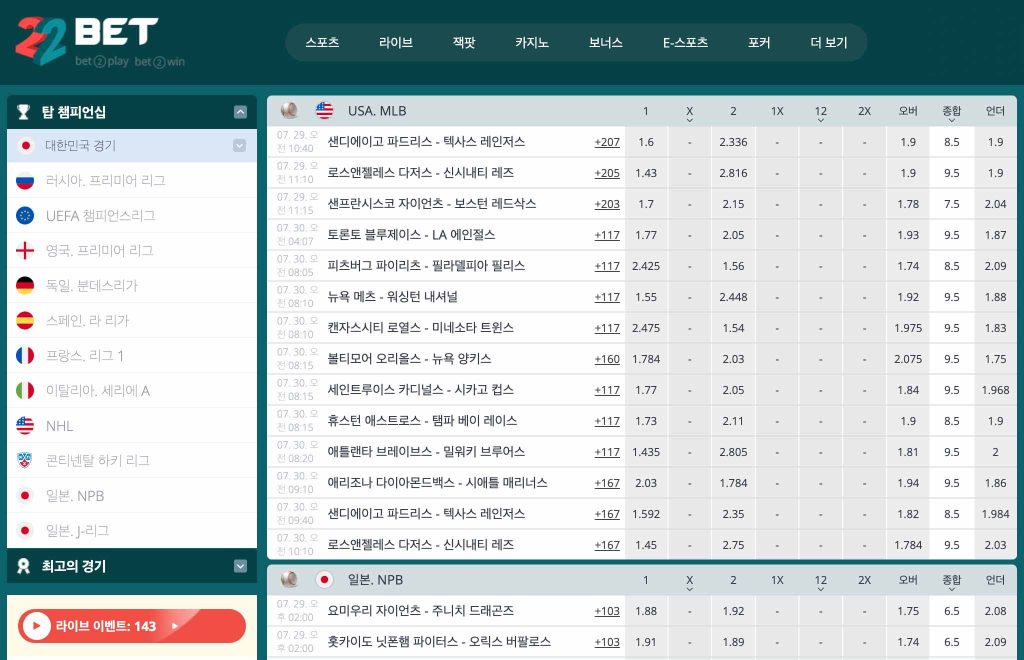Screen dimensions: 1024x660
Task: Click the Korea flag icon beside 대한민국 경기
Action: 25,146
